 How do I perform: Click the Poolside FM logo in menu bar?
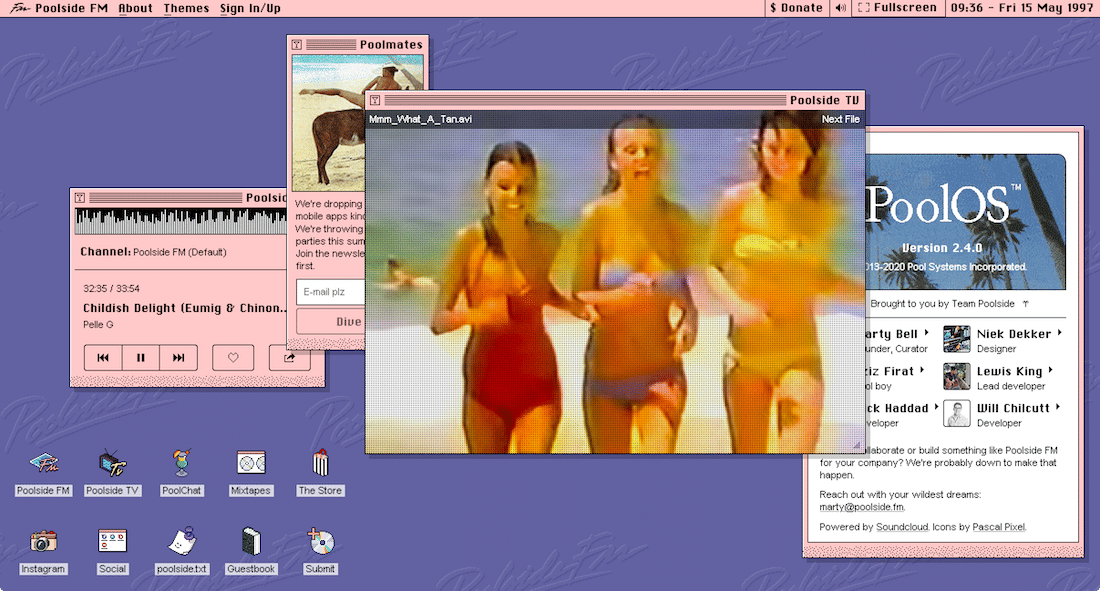click(19, 8)
